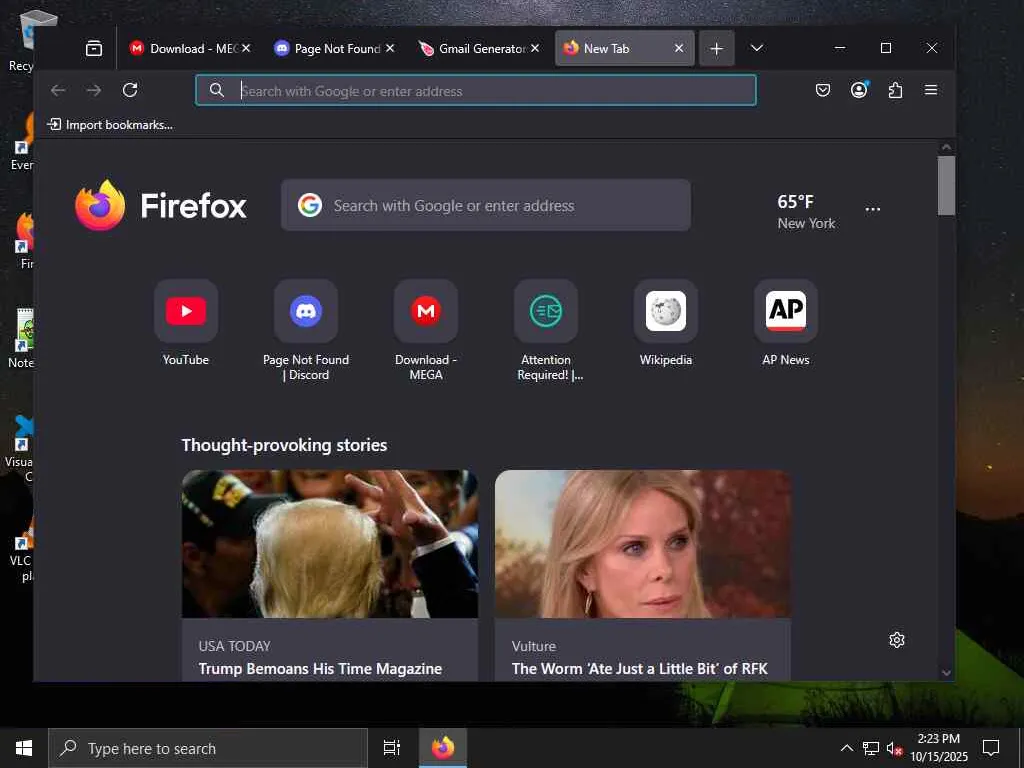Show hidden system tray icons

[x=846, y=748]
